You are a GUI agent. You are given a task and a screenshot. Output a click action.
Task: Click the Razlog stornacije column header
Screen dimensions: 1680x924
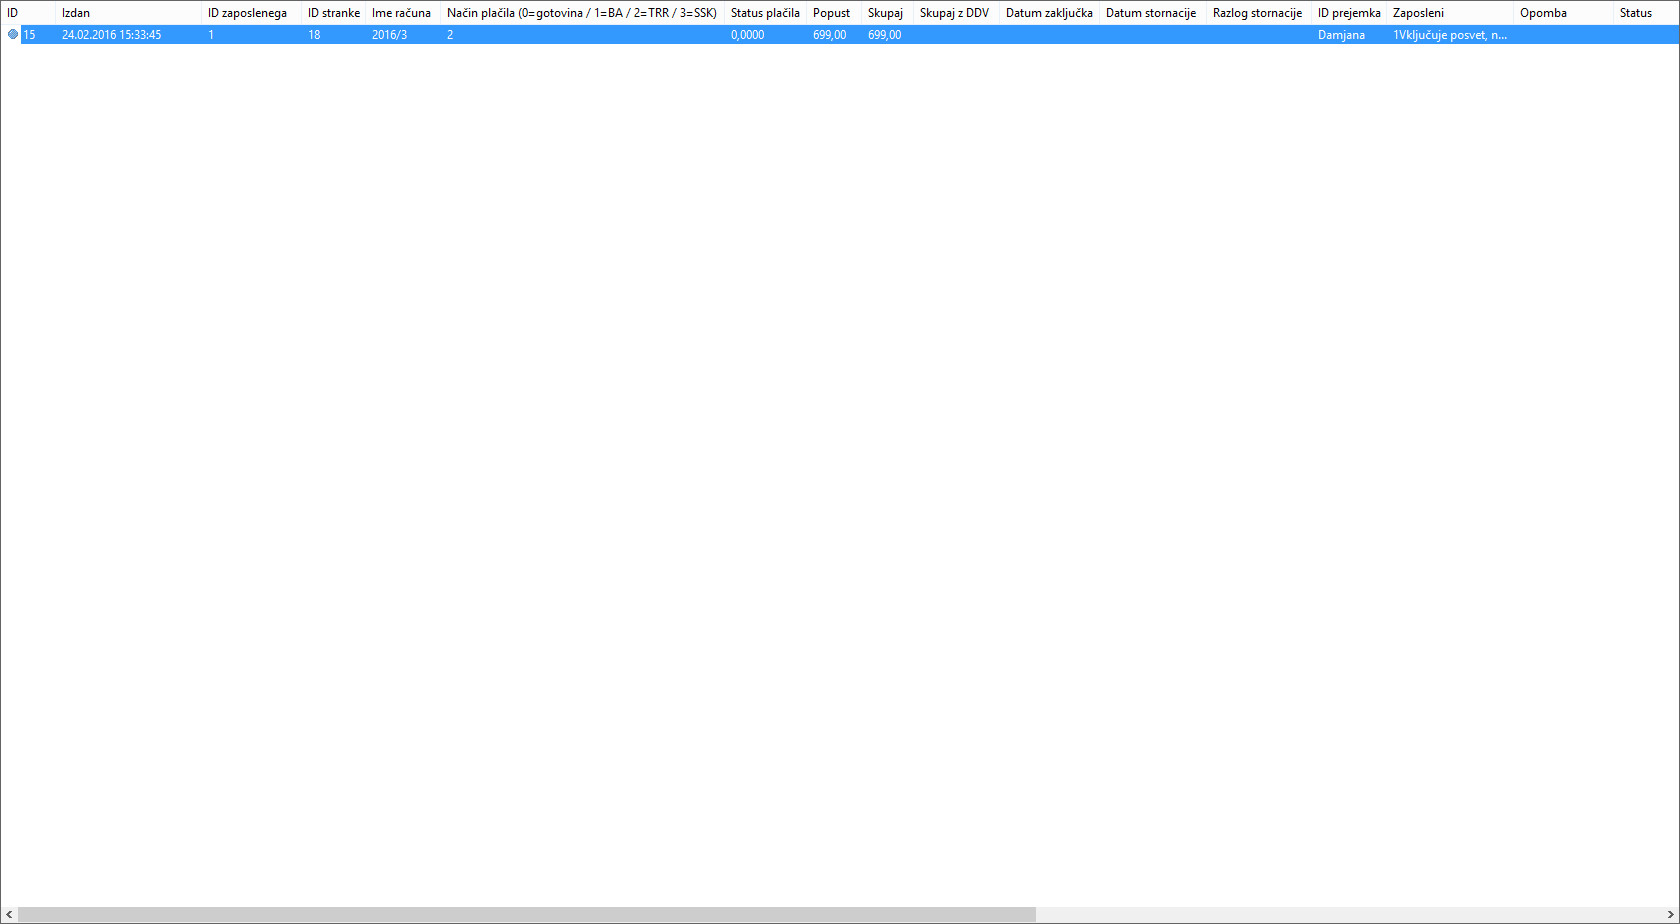pyautogui.click(x=1257, y=13)
